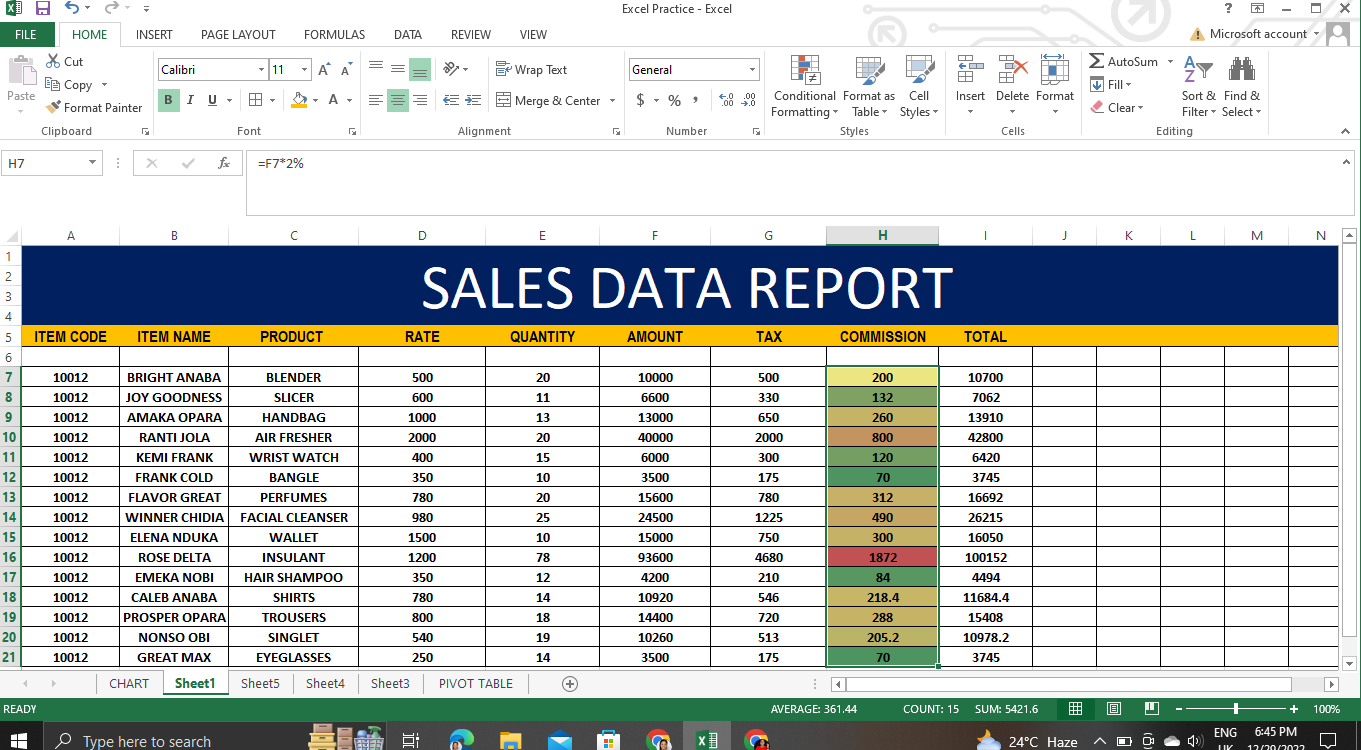Click the zoom slider in status bar
Screen dimensions: 1361x750
1236,709
